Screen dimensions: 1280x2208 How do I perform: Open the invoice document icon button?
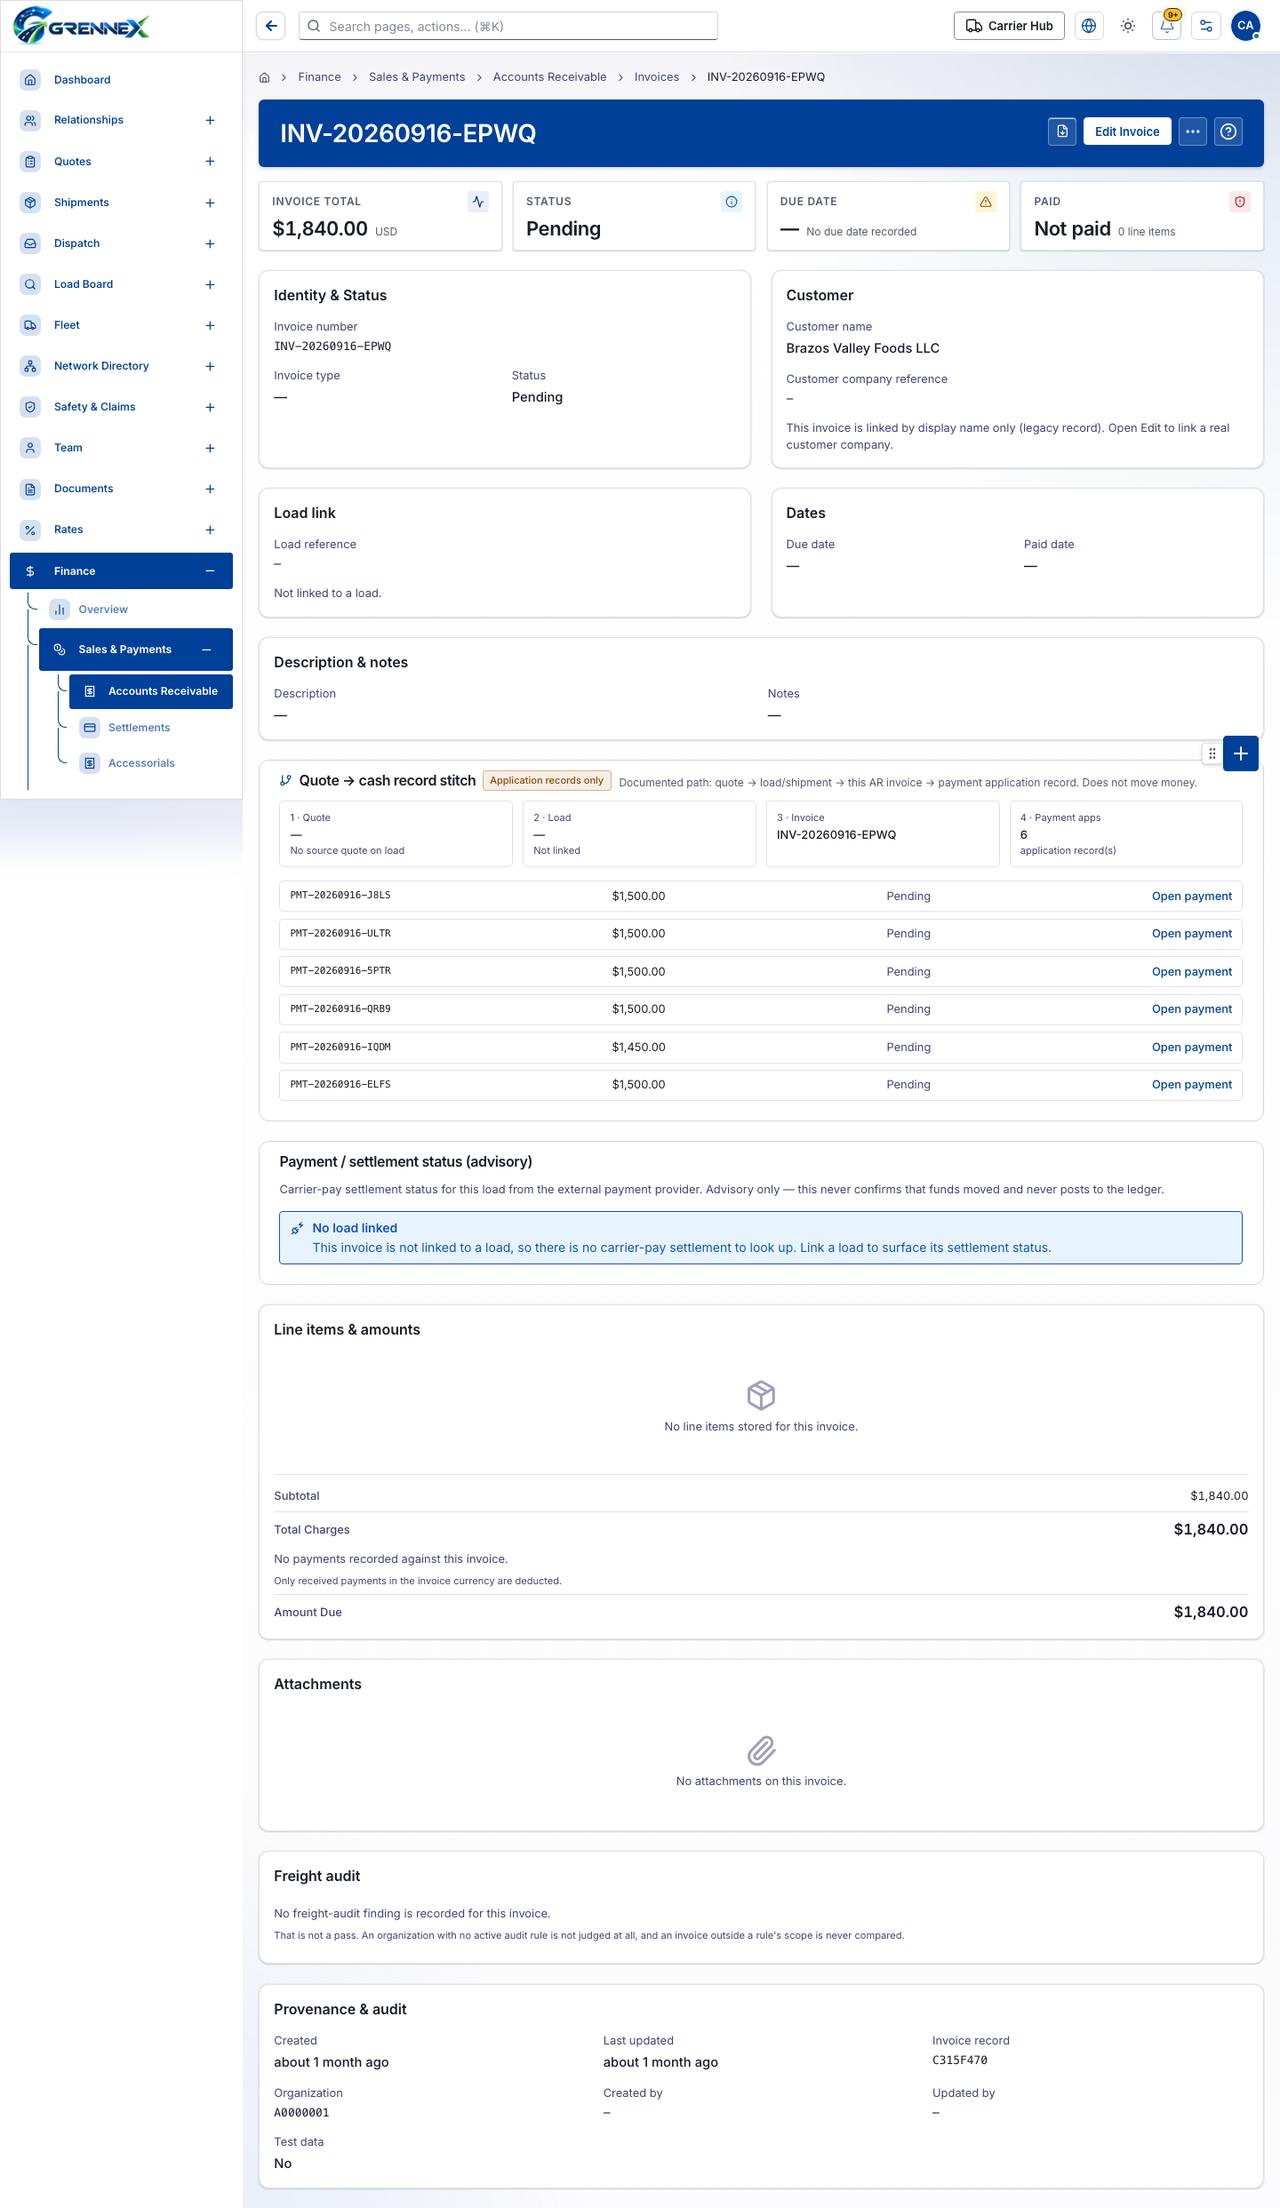1062,131
